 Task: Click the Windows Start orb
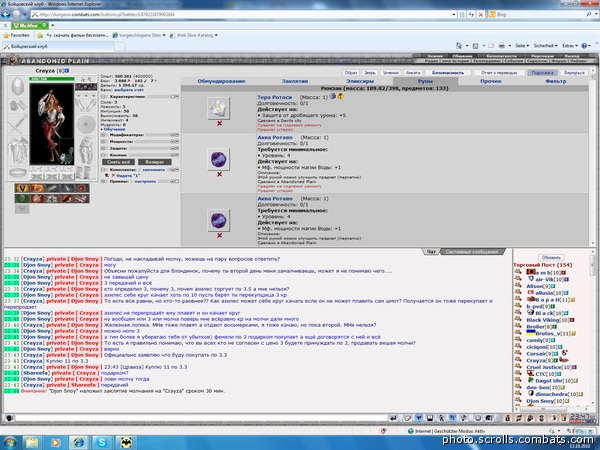9,442
